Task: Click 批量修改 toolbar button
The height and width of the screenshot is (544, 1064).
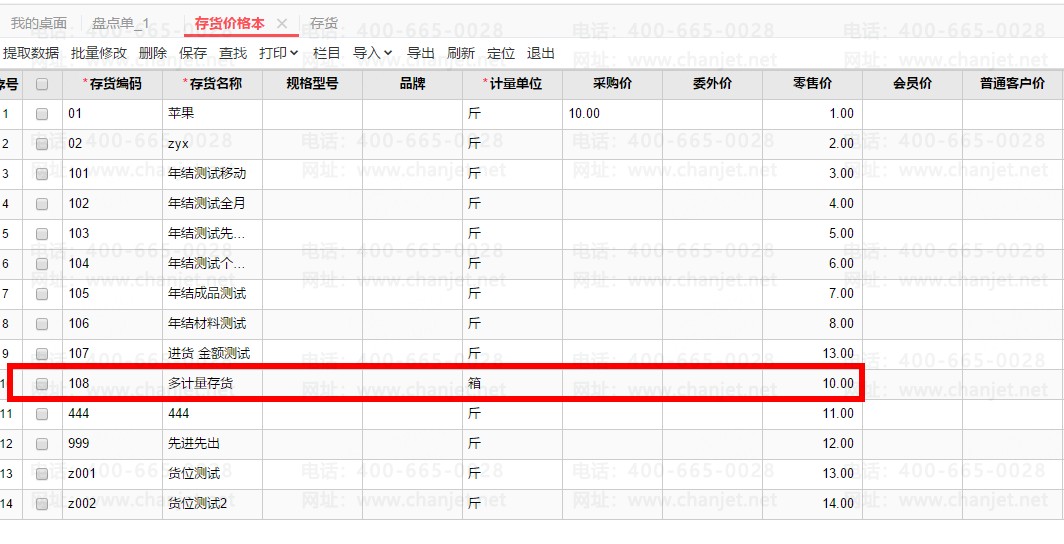Action: pyautogui.click(x=99, y=53)
